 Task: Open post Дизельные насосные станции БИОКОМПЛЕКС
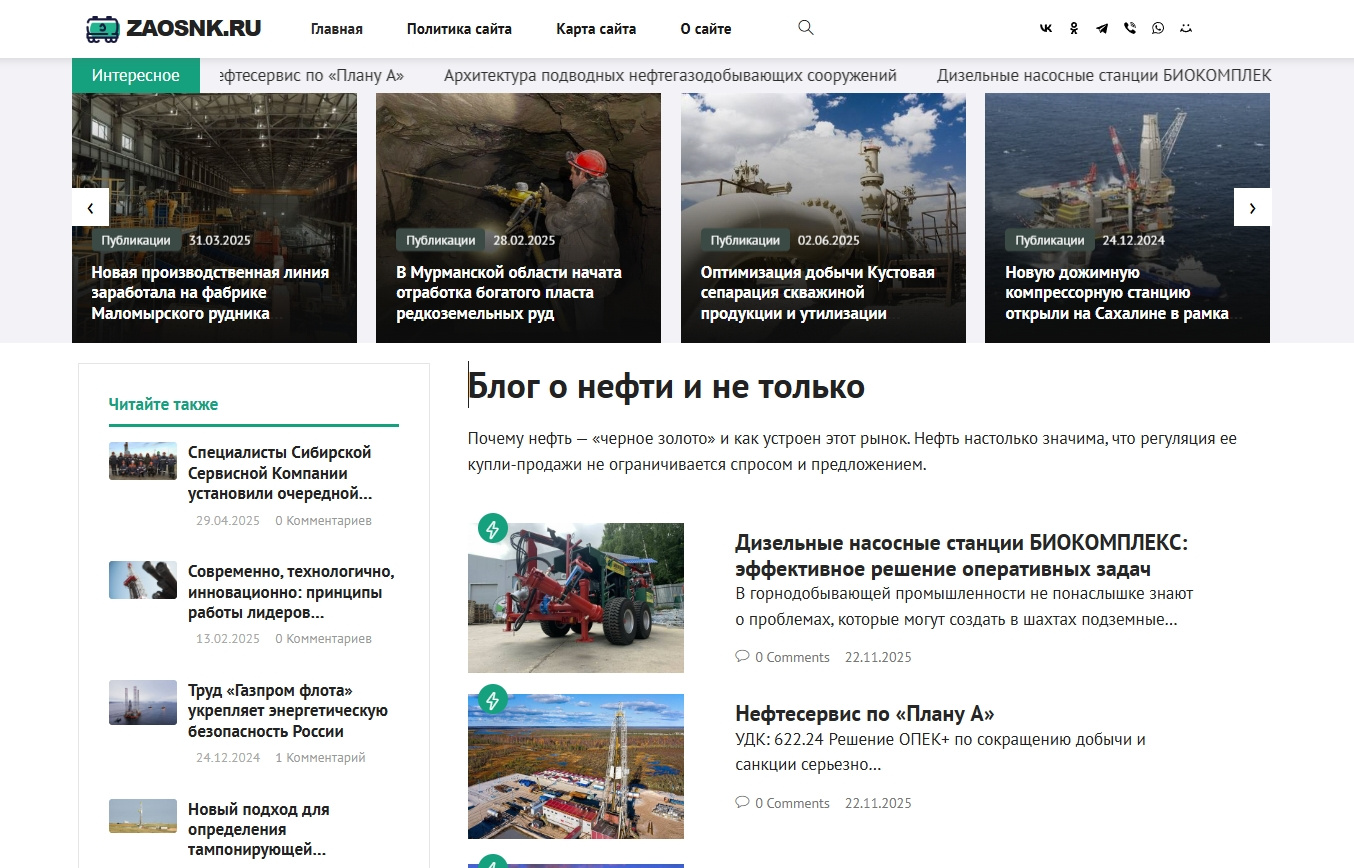[x=961, y=556]
